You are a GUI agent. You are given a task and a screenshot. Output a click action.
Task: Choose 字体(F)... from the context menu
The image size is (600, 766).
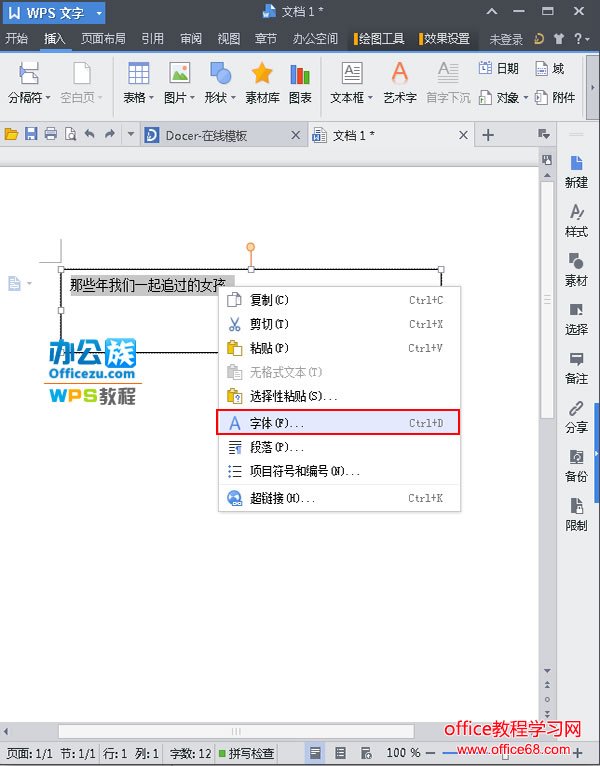click(338, 423)
